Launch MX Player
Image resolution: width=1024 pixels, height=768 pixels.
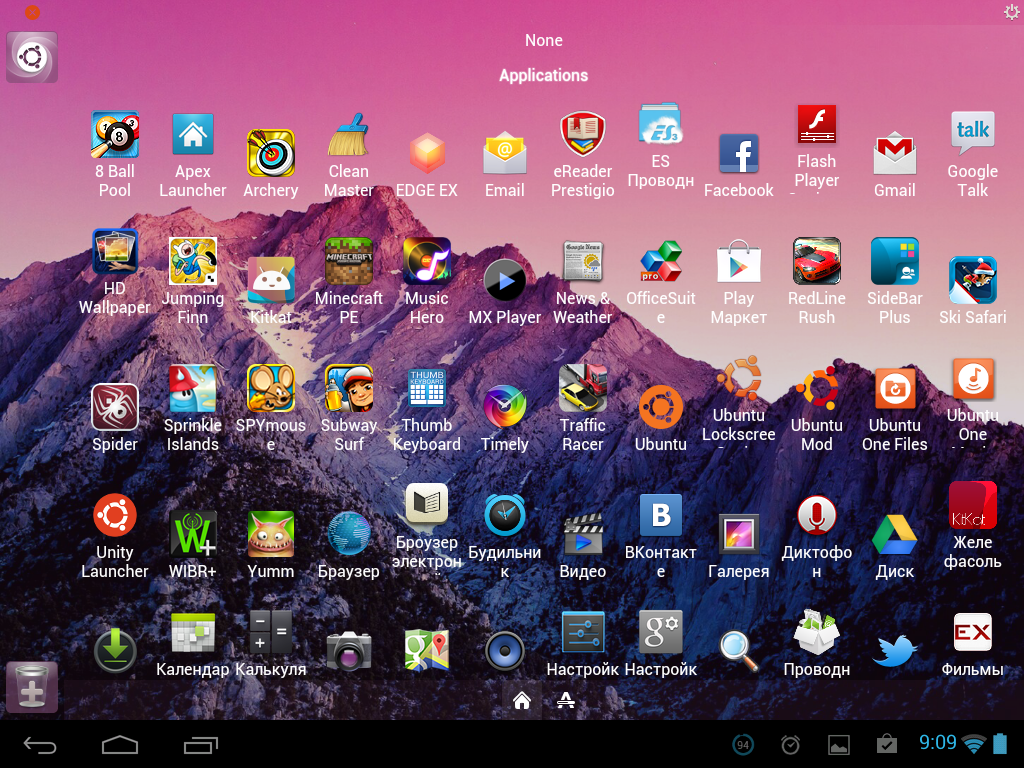pyautogui.click(x=504, y=281)
